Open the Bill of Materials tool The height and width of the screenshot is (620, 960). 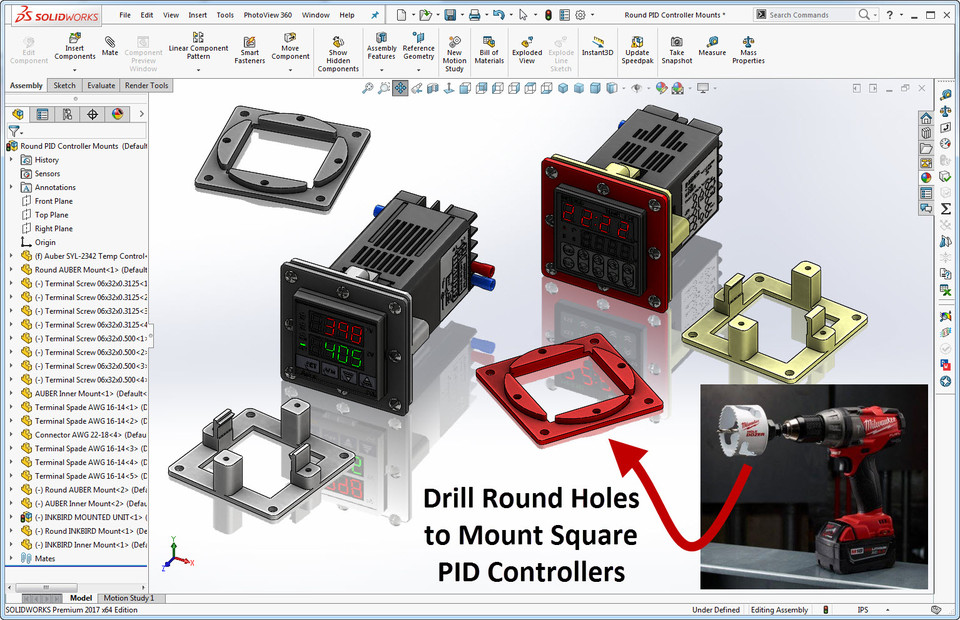pyautogui.click(x=487, y=45)
